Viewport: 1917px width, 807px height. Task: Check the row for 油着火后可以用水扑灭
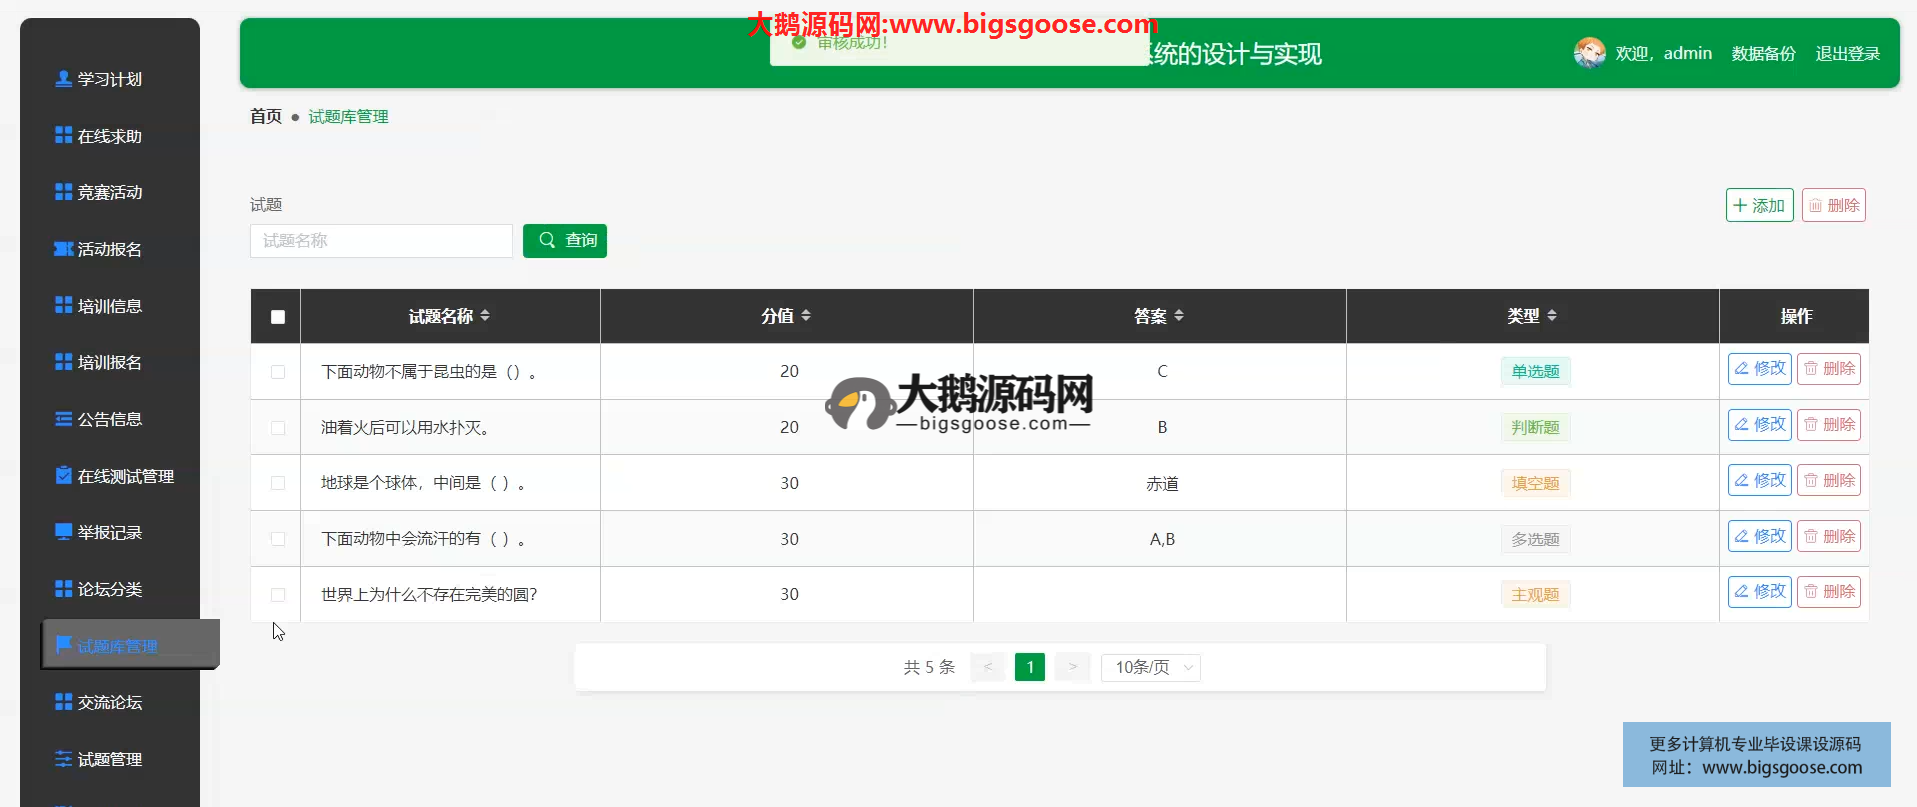point(278,428)
